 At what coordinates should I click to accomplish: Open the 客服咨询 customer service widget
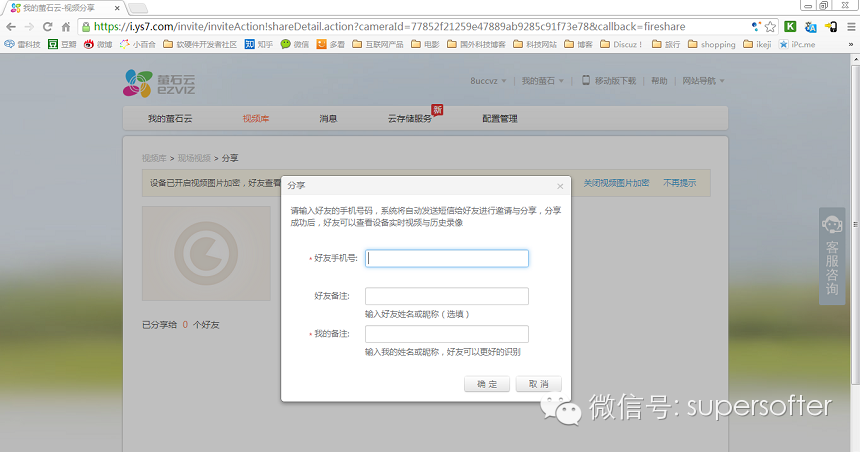[x=832, y=256]
